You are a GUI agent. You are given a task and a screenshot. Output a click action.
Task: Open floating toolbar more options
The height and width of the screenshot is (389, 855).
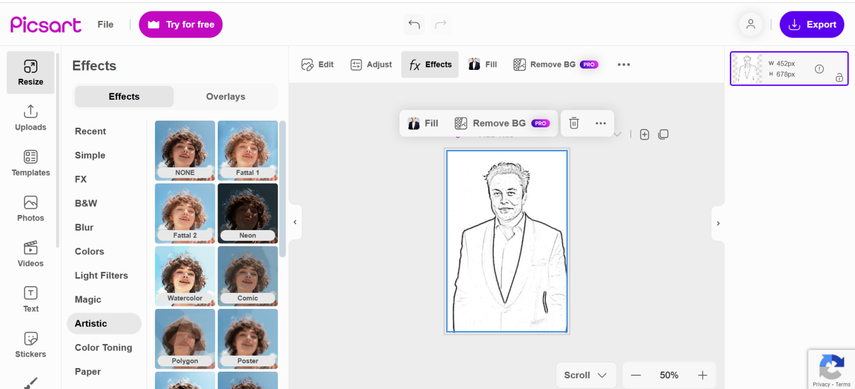point(600,123)
